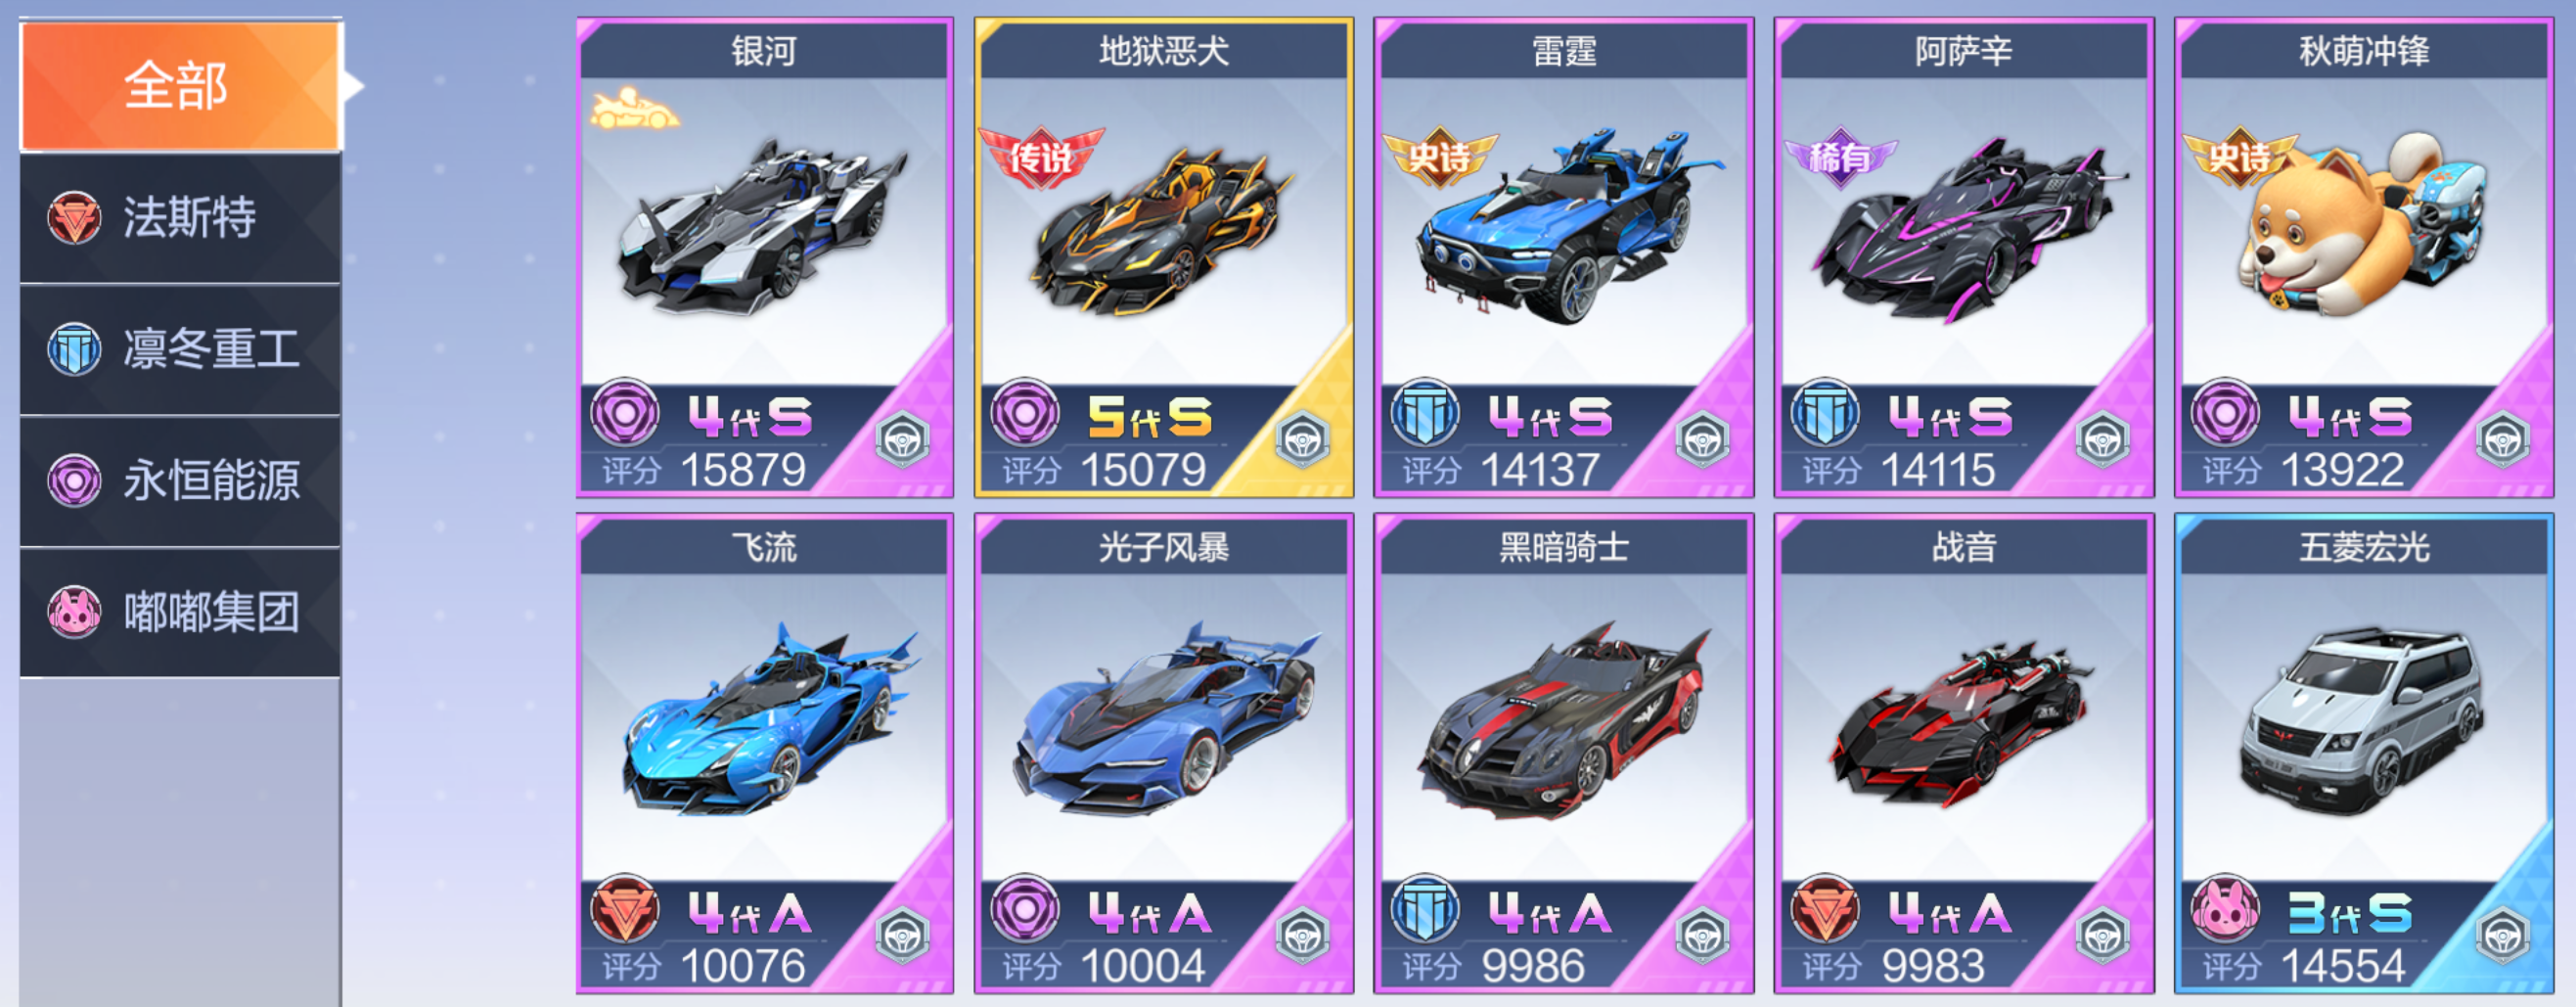Select the 飞流 car card
2576x1007 pixels.
tap(765, 754)
